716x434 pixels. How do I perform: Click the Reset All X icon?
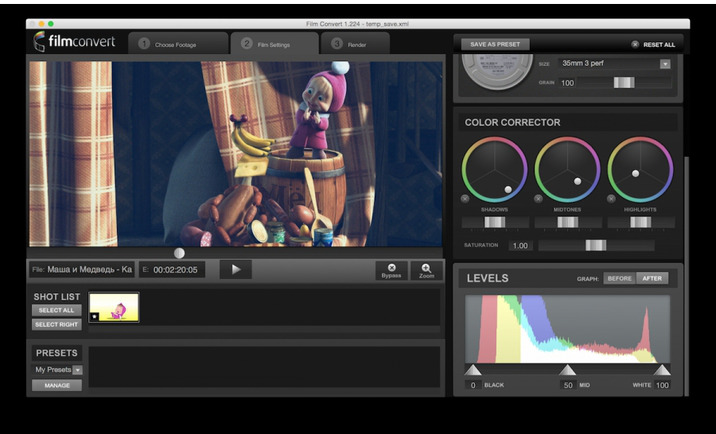[635, 44]
